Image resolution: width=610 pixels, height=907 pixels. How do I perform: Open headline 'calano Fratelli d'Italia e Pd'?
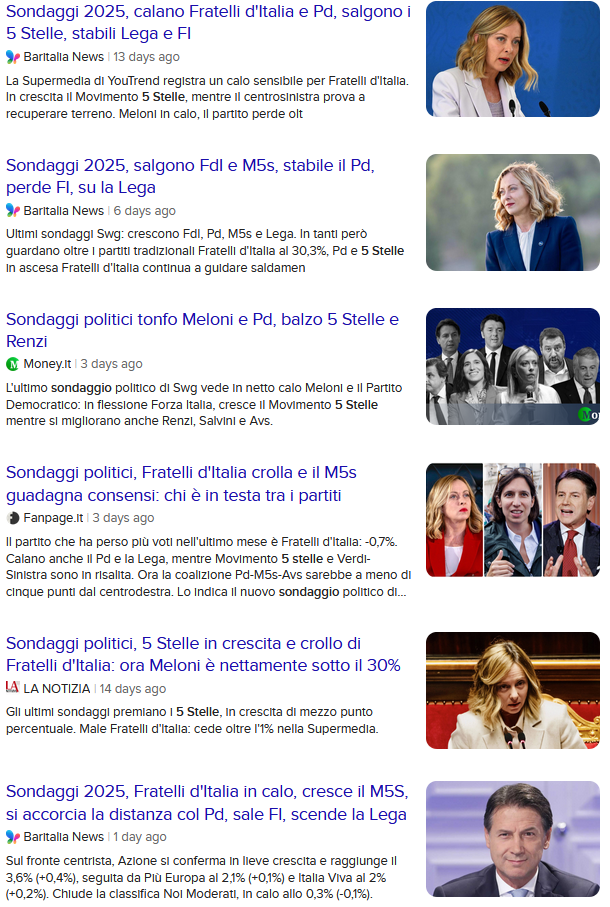(208, 23)
